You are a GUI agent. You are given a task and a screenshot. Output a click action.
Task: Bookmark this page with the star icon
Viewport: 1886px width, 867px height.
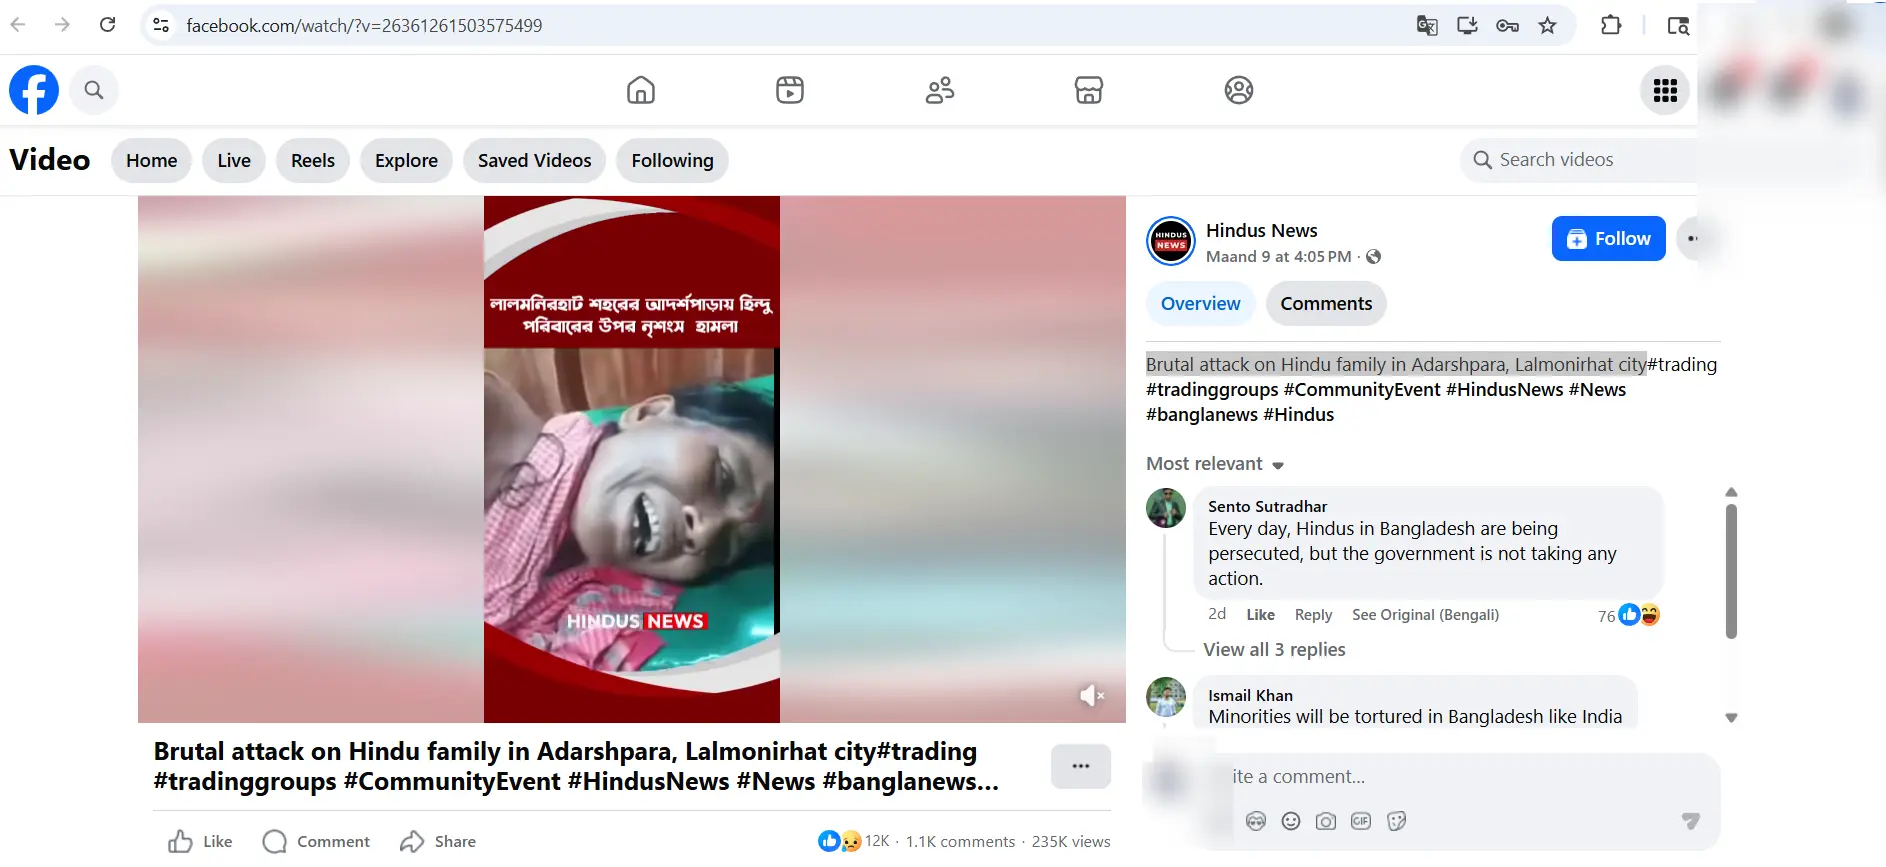coord(1547,26)
